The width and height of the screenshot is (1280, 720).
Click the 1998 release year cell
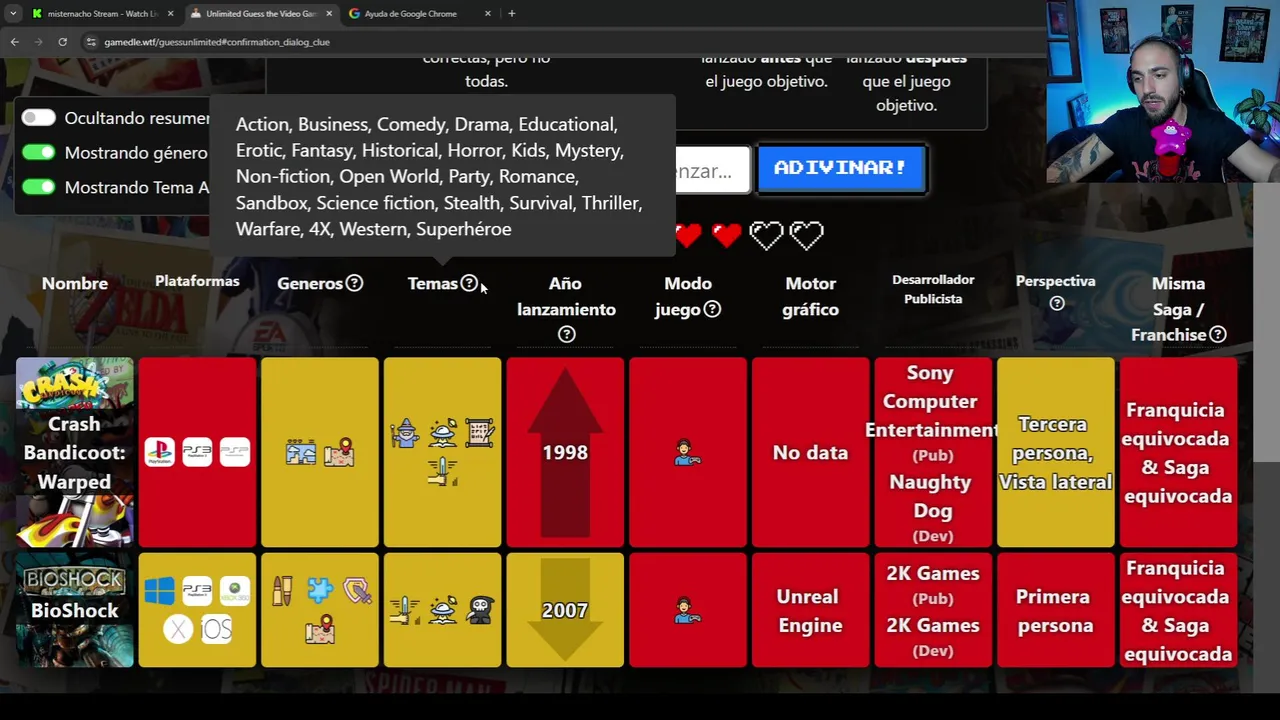565,452
